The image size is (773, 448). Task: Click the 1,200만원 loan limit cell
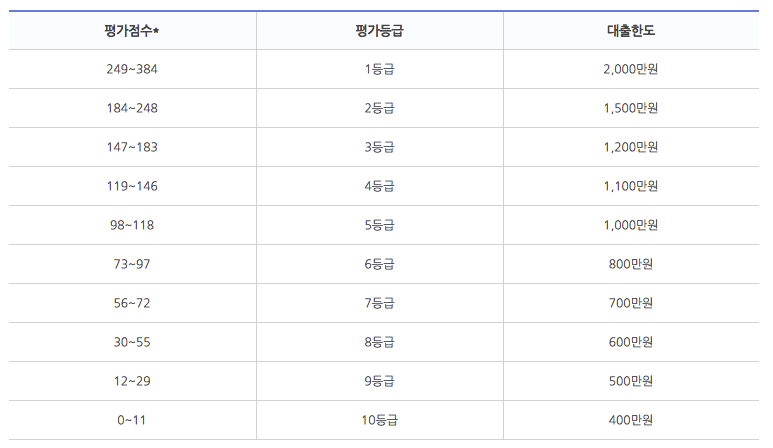tap(630, 147)
